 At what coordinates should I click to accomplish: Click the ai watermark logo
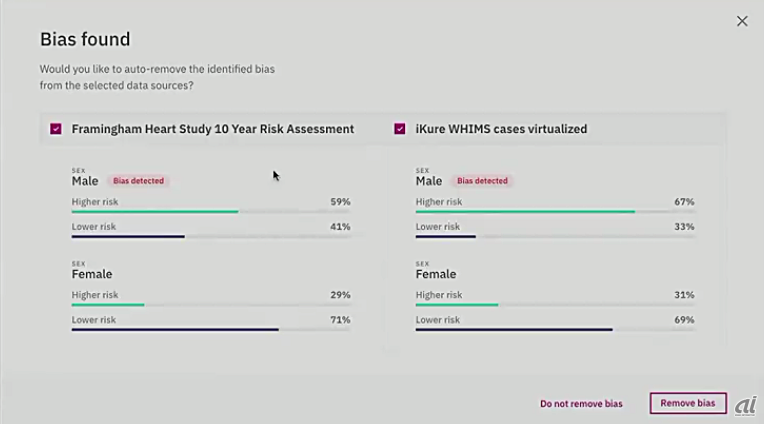point(745,405)
